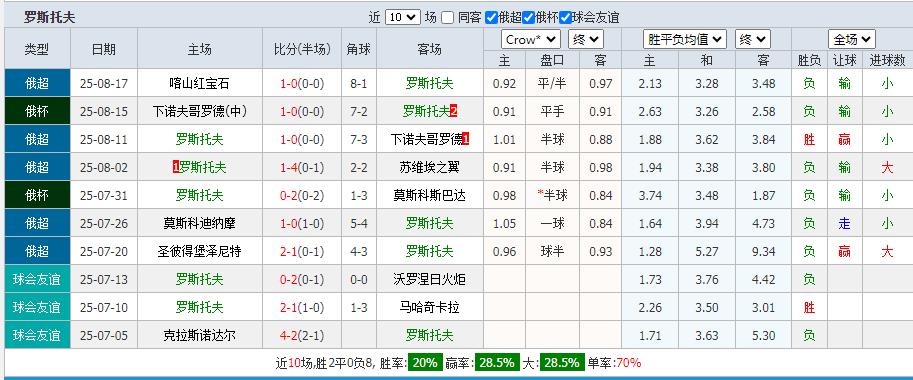Uncheck the 球会友谊 filter checkbox
Image resolution: width=913 pixels, height=380 pixels.
pos(565,17)
